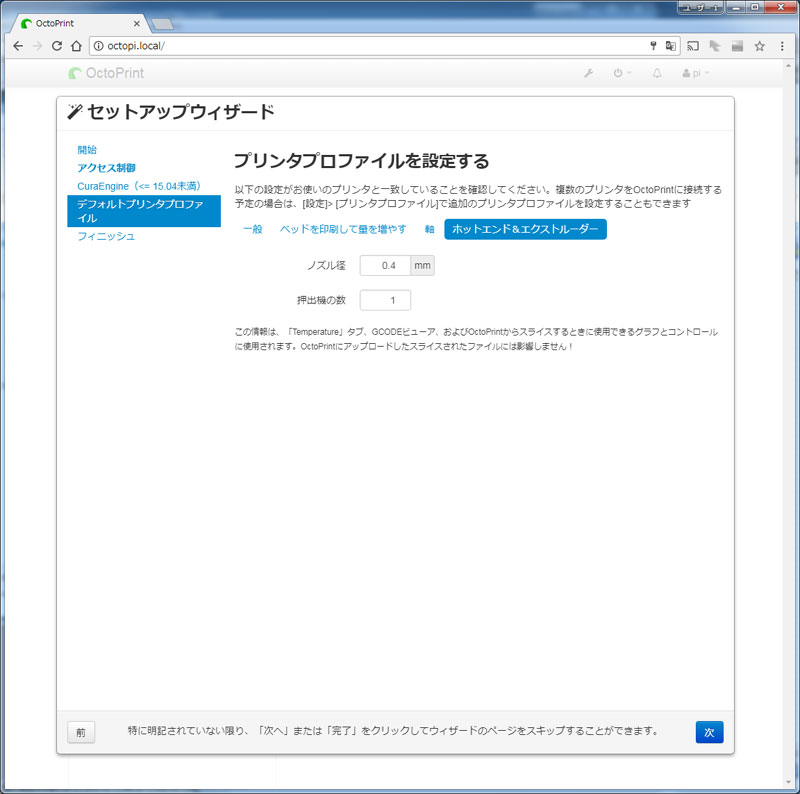
Task: Open the アクセス制御 wizard step
Action: pos(106,168)
